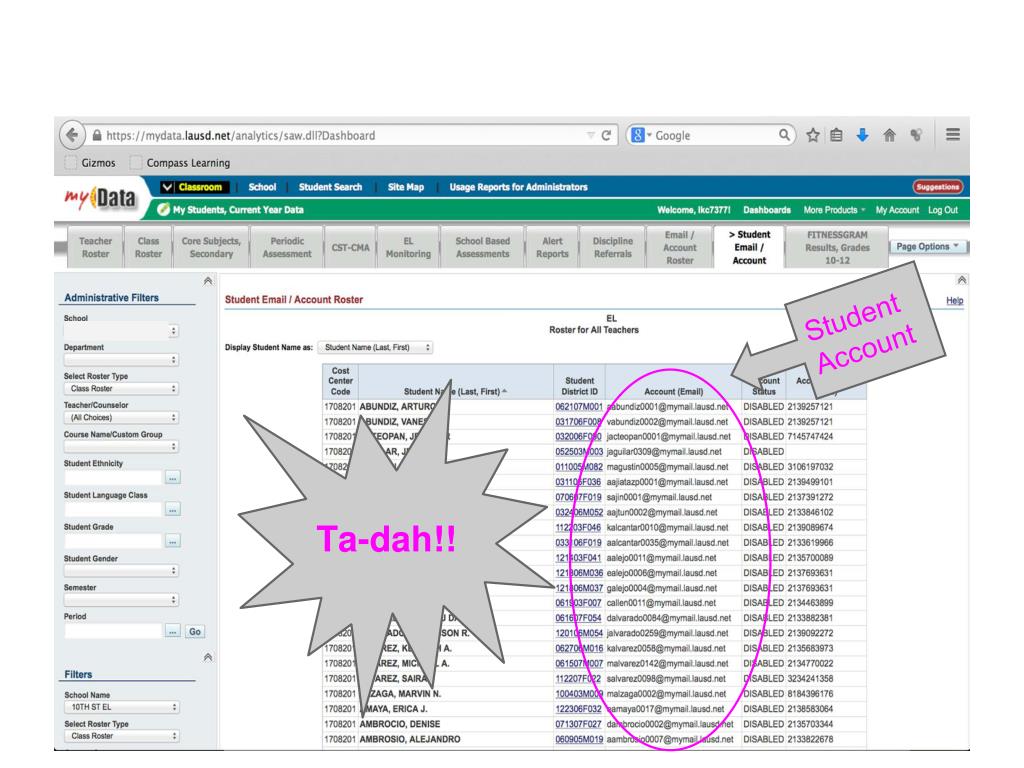Open the Google search engine selector
This screenshot has width=1024, height=768.
[x=641, y=135]
